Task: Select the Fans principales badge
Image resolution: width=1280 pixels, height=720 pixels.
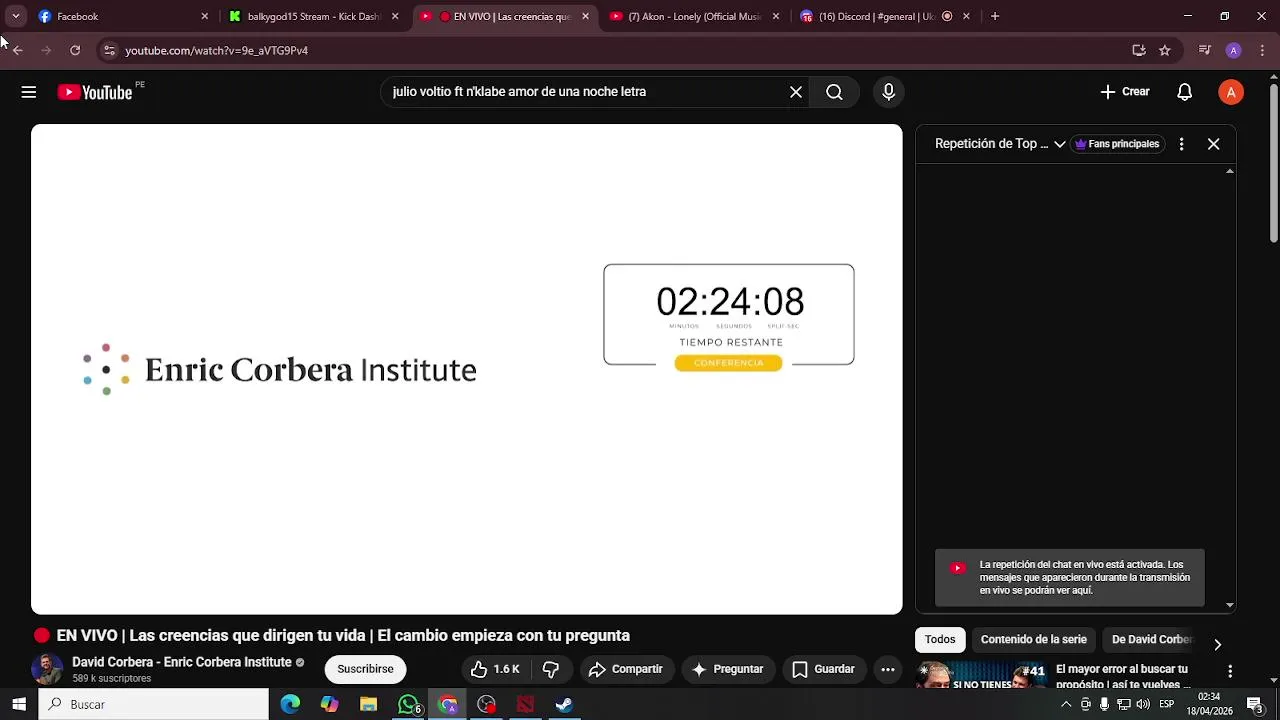Action: (x=1117, y=144)
